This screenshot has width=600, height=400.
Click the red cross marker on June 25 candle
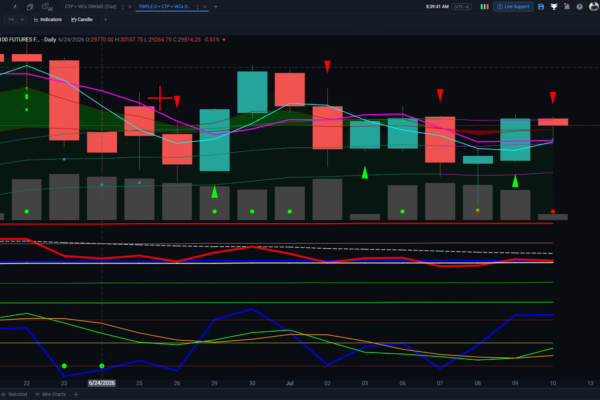(x=160, y=98)
